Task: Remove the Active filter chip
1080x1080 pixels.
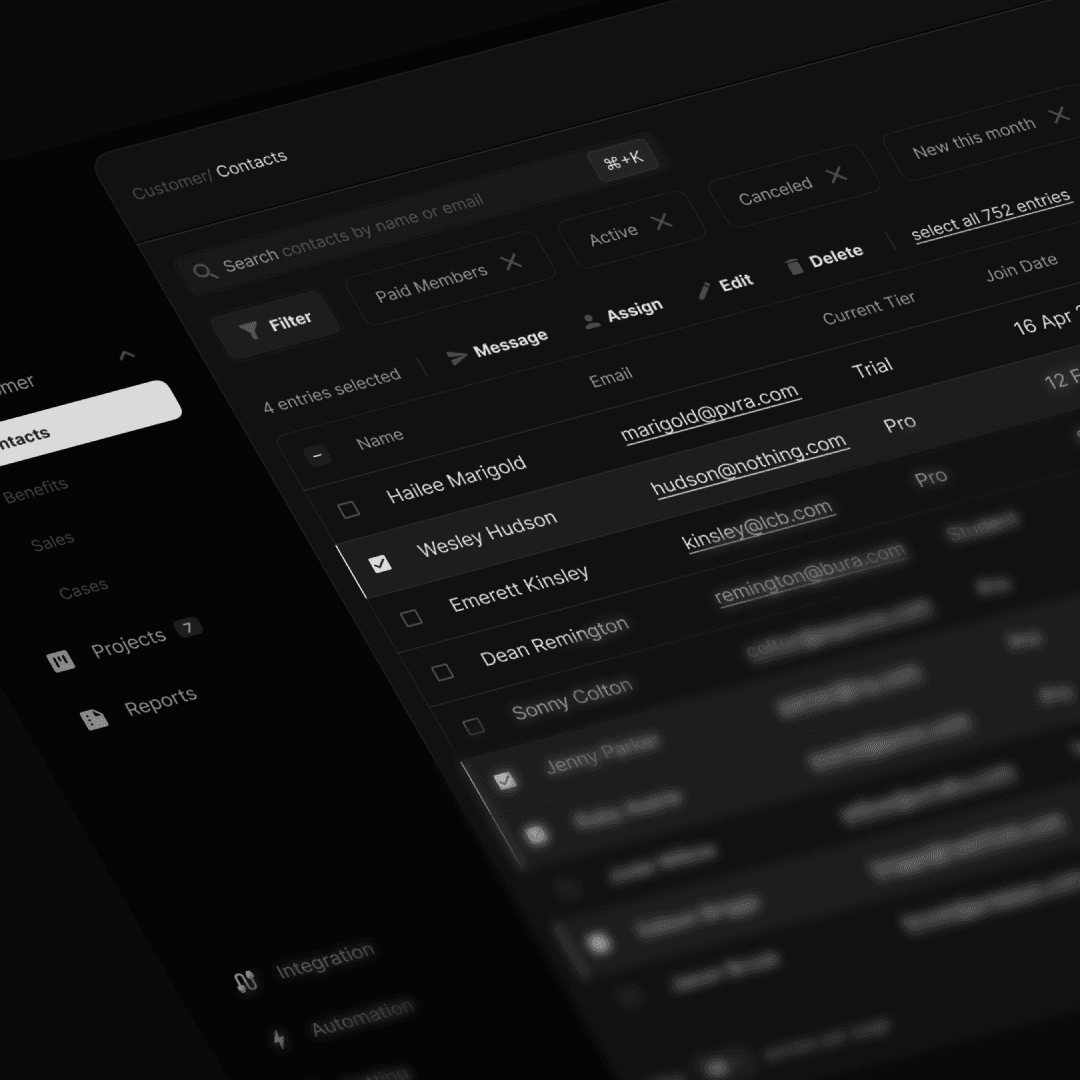Action: (x=662, y=222)
